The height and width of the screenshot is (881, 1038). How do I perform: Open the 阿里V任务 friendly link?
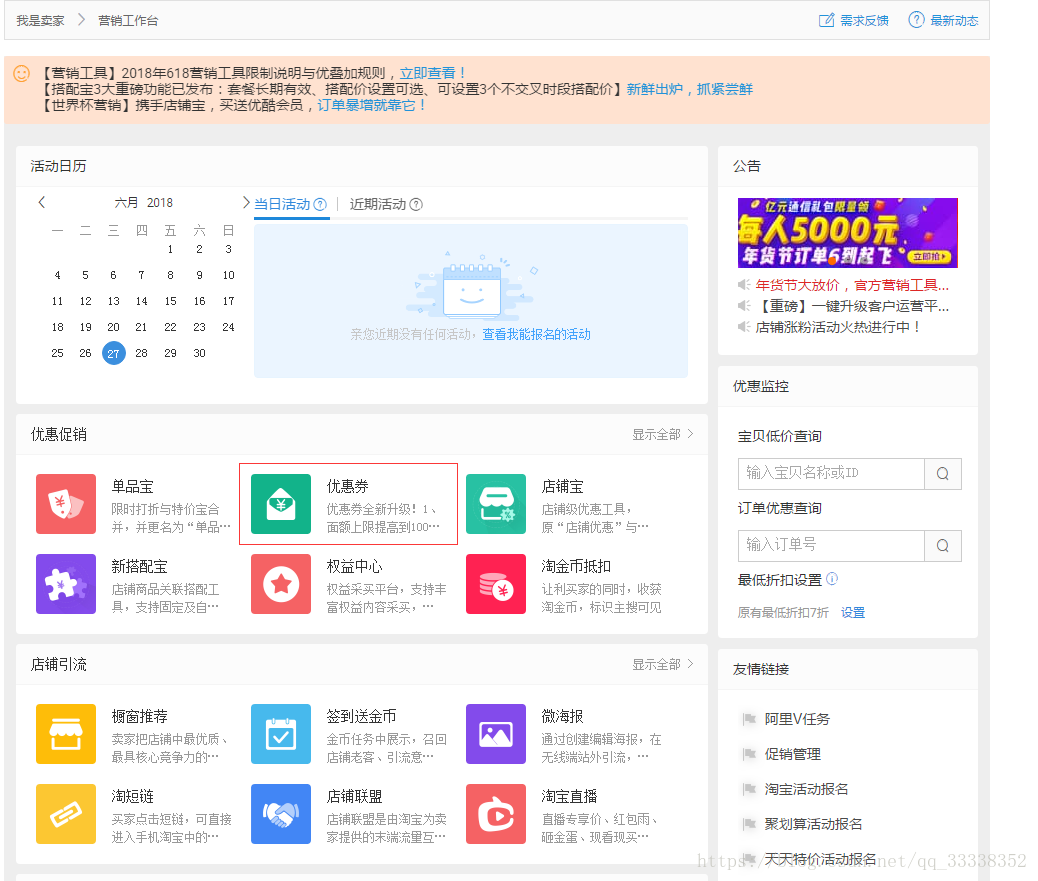tap(797, 719)
